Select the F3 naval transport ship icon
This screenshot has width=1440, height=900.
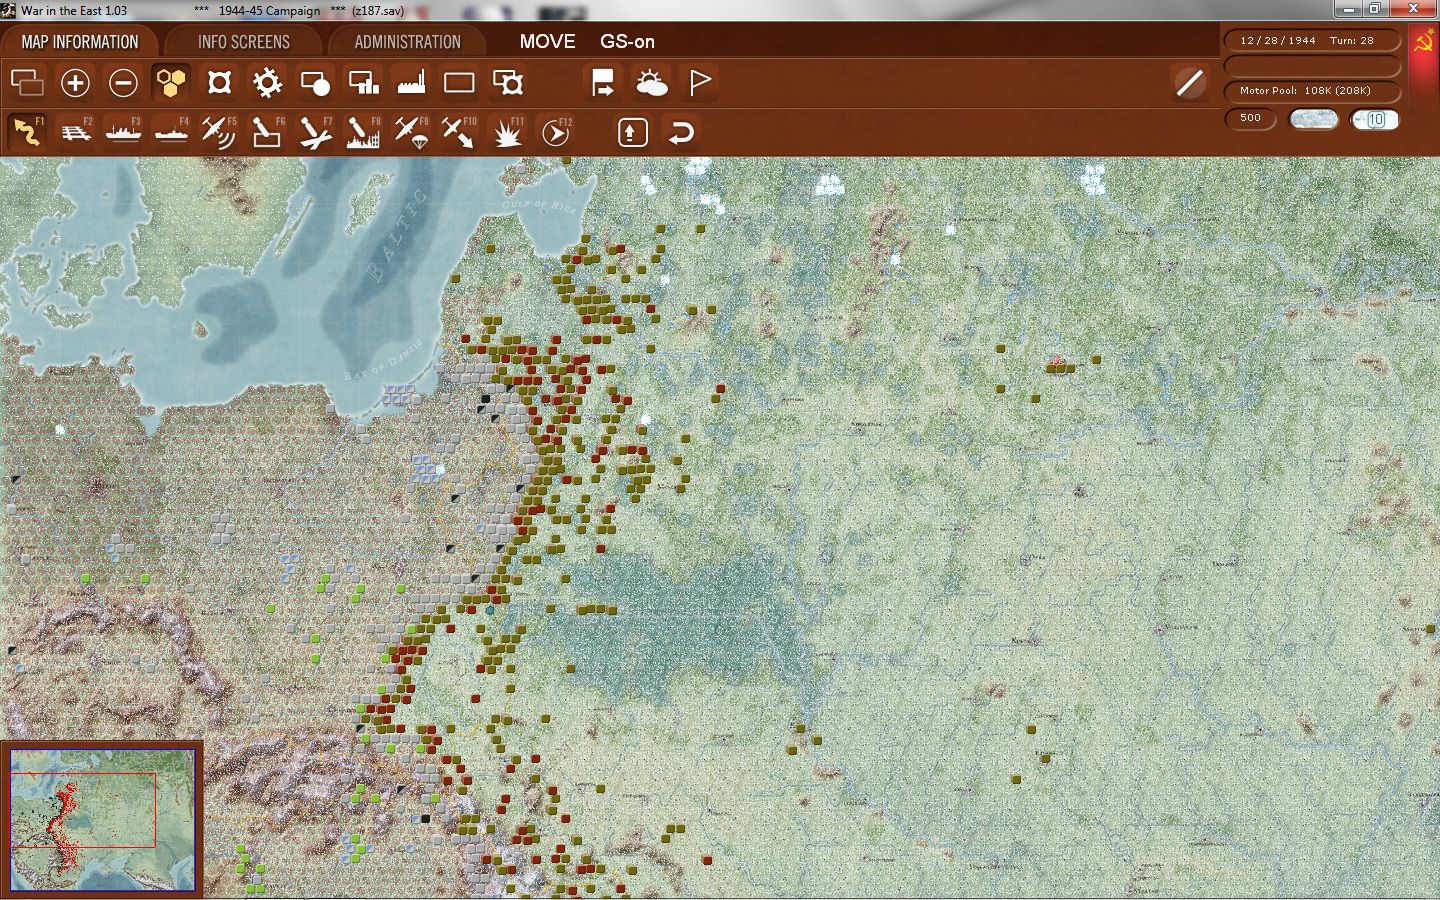(123, 132)
